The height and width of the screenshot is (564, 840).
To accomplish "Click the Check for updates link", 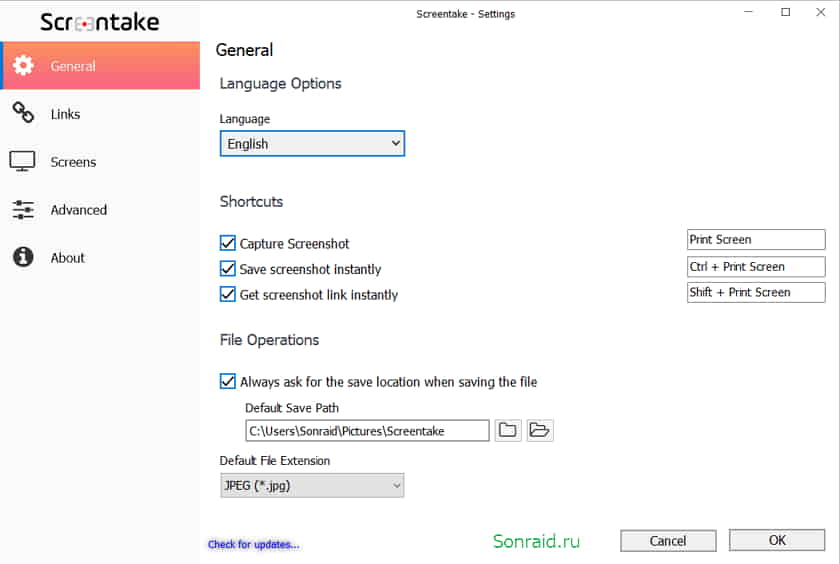I will click(253, 545).
